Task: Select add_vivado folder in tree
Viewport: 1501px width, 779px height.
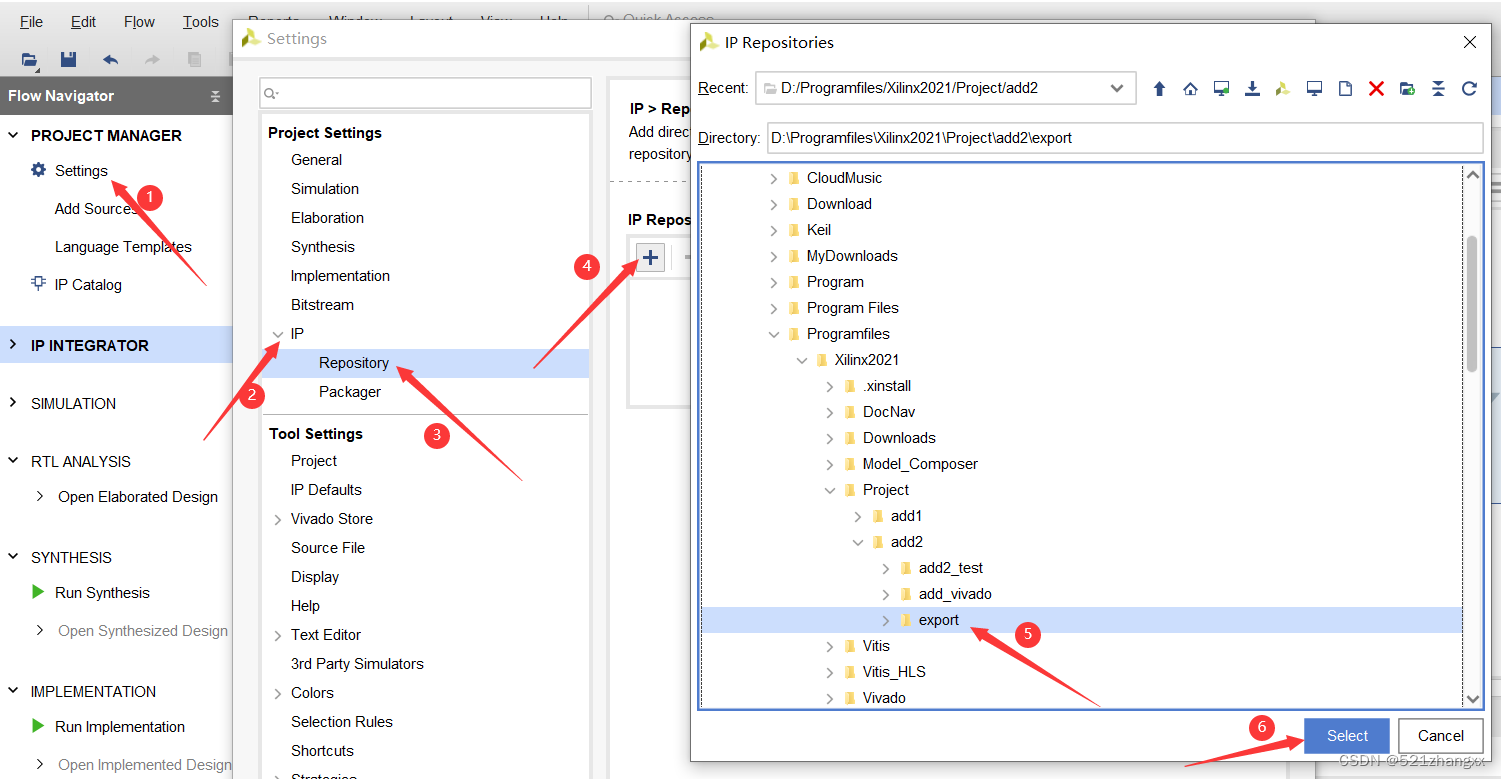Action: [955, 594]
